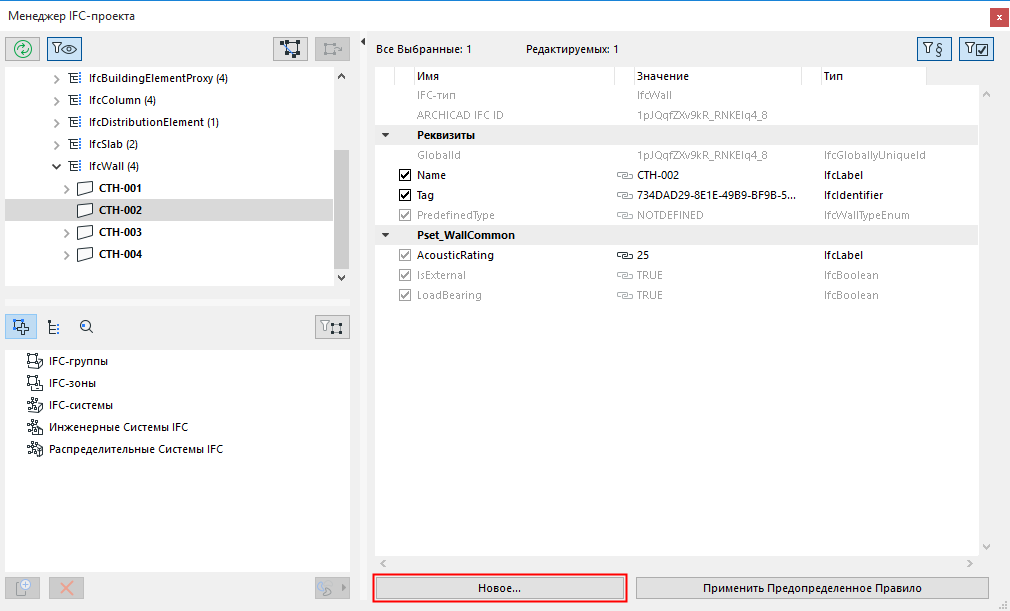This screenshot has width=1010, height=611.
Task: Uncheck the Tag property checkbox
Action: (x=405, y=195)
